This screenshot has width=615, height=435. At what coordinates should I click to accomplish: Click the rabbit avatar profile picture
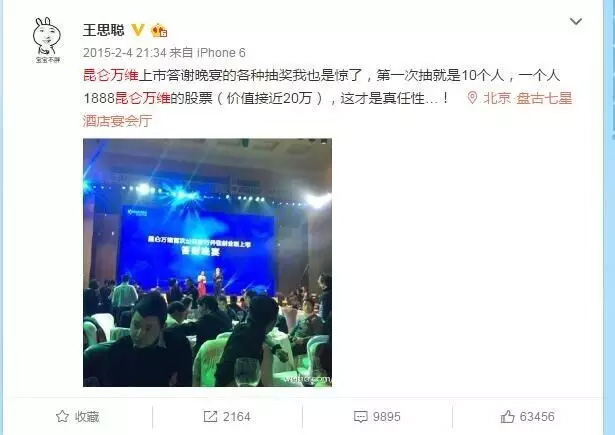(x=47, y=40)
